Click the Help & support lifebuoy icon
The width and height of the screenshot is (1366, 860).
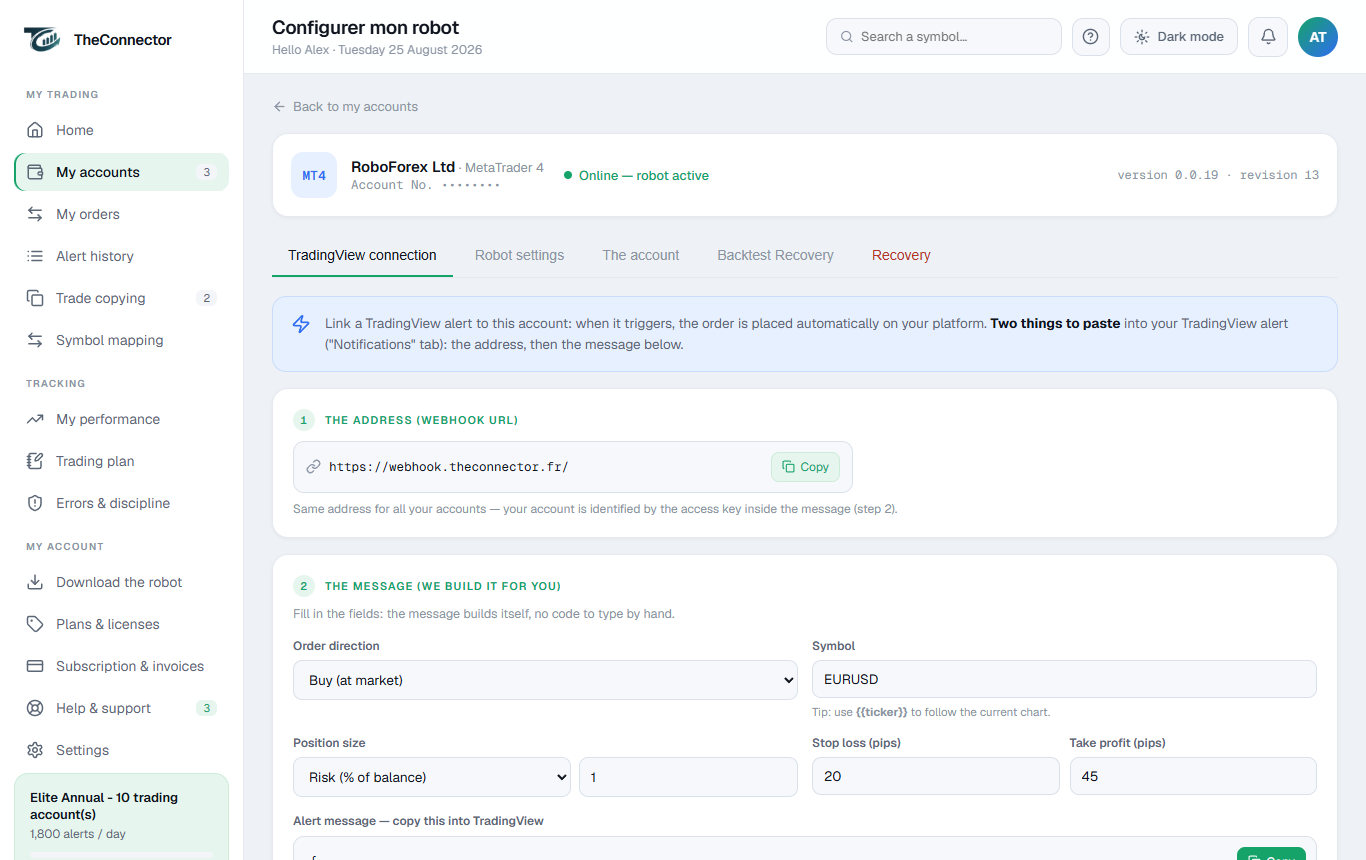pos(35,708)
